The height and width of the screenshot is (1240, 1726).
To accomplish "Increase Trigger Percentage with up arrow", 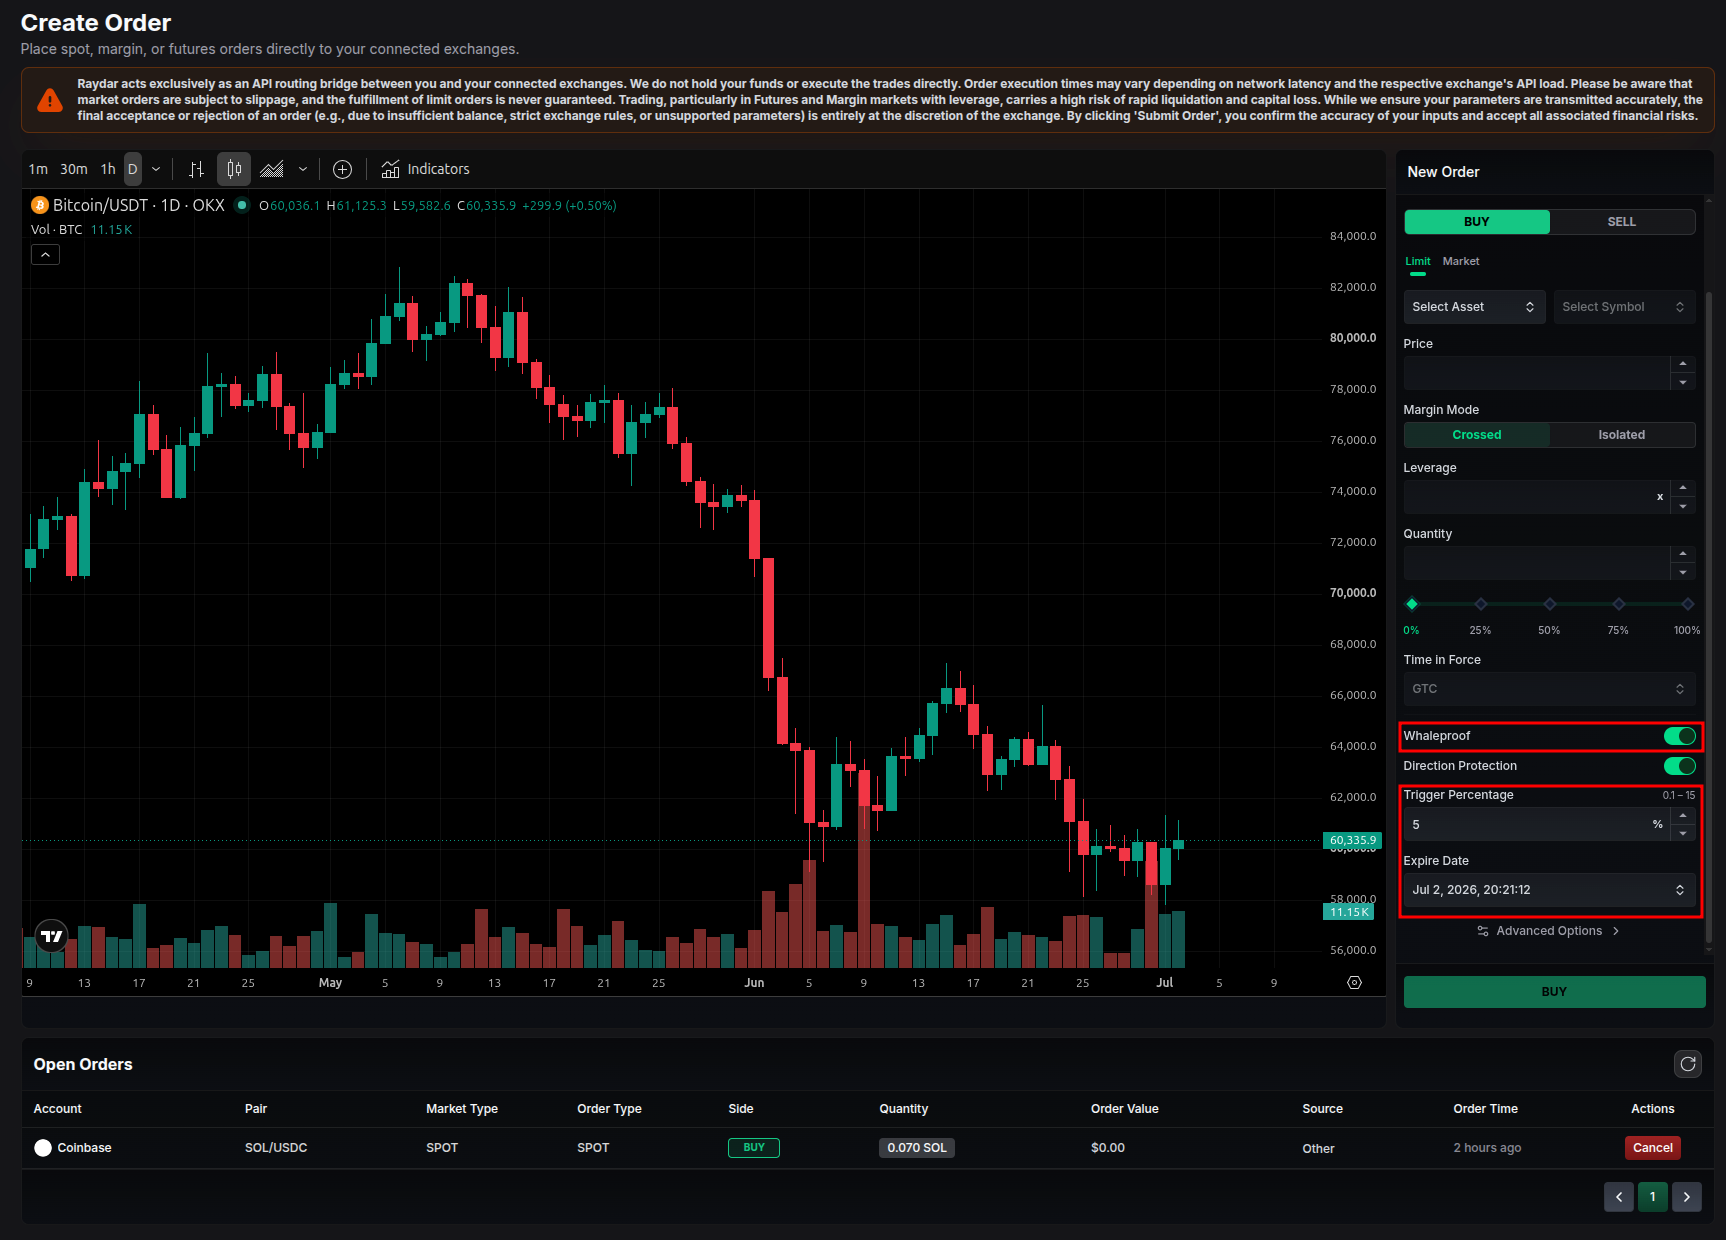I will 1683,816.
